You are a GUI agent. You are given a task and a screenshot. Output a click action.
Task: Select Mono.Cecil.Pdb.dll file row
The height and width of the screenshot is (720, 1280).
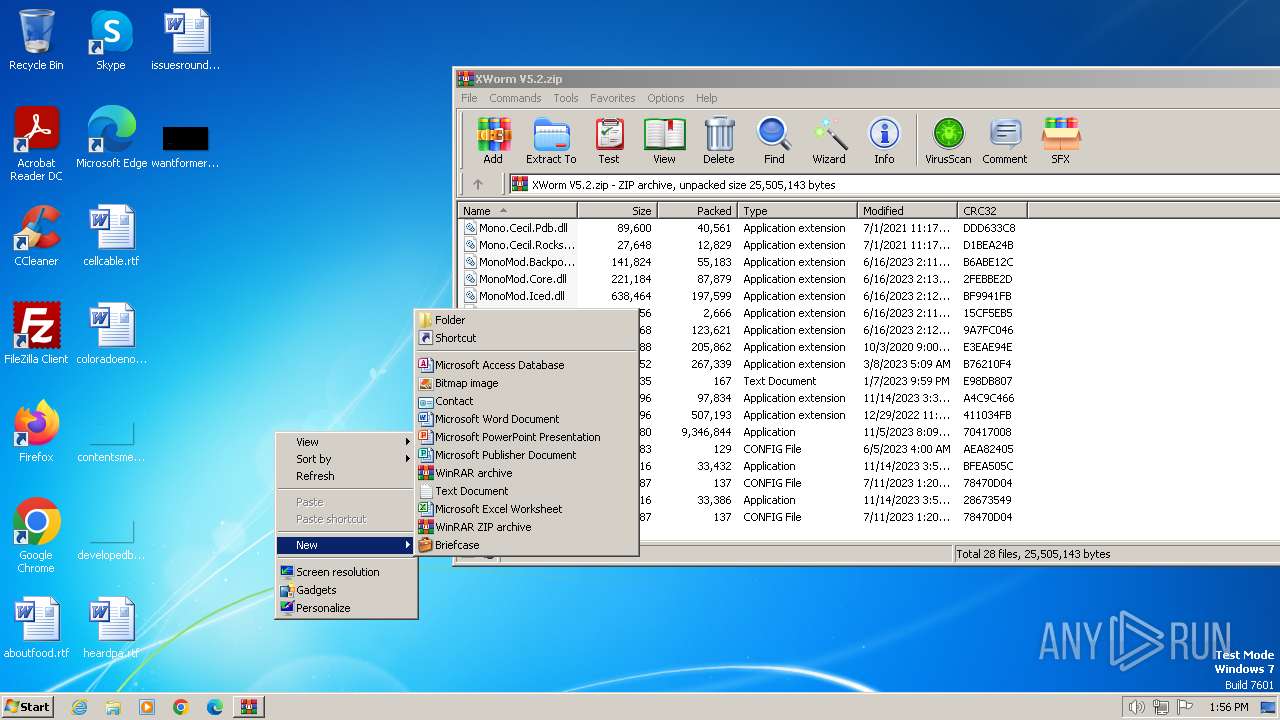742,228
